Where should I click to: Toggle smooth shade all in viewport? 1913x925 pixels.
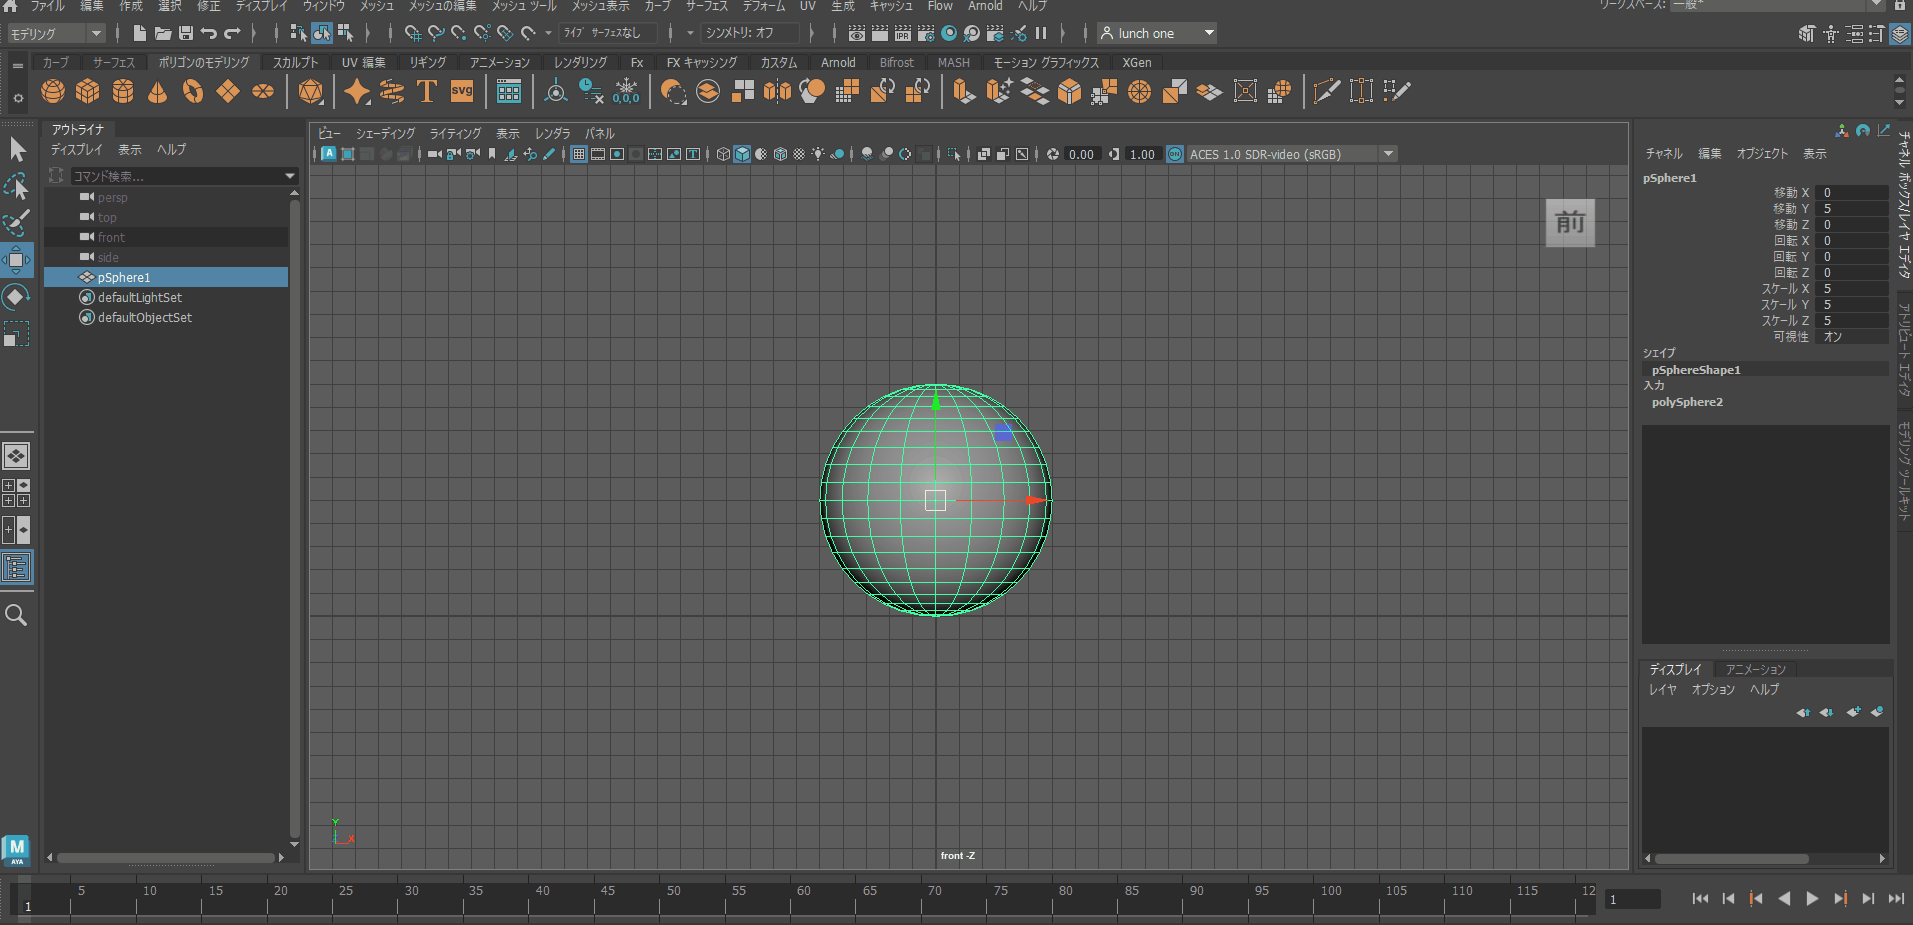(742, 154)
